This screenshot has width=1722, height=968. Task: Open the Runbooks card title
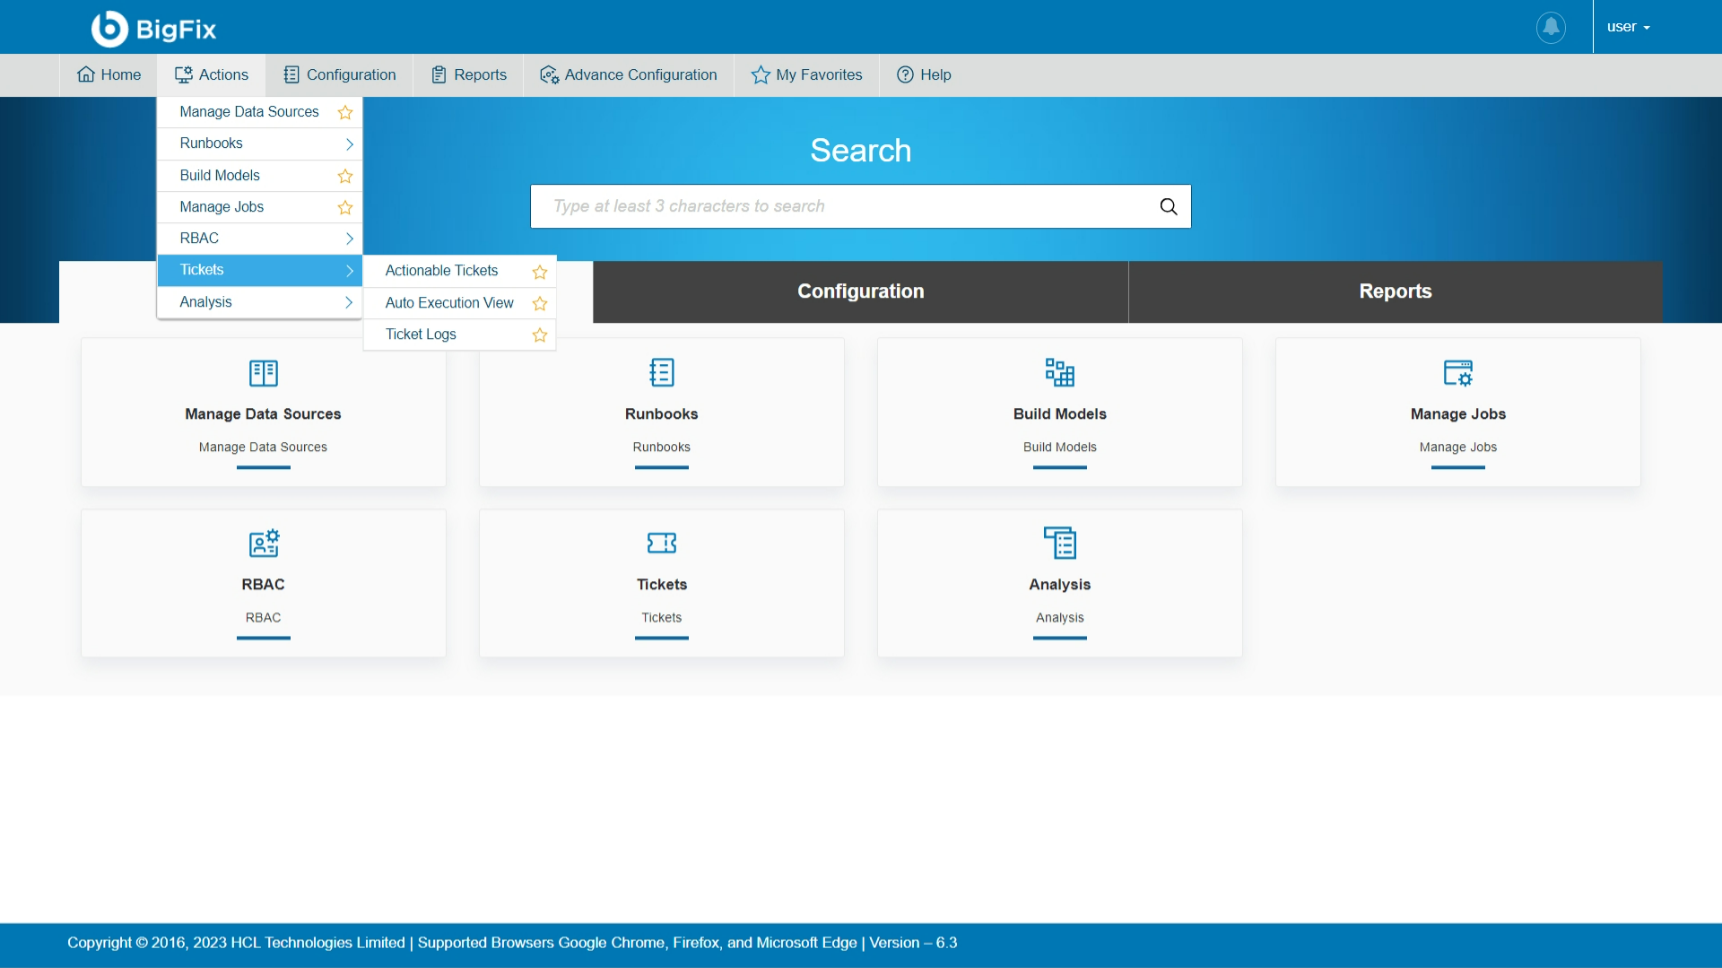tap(662, 414)
